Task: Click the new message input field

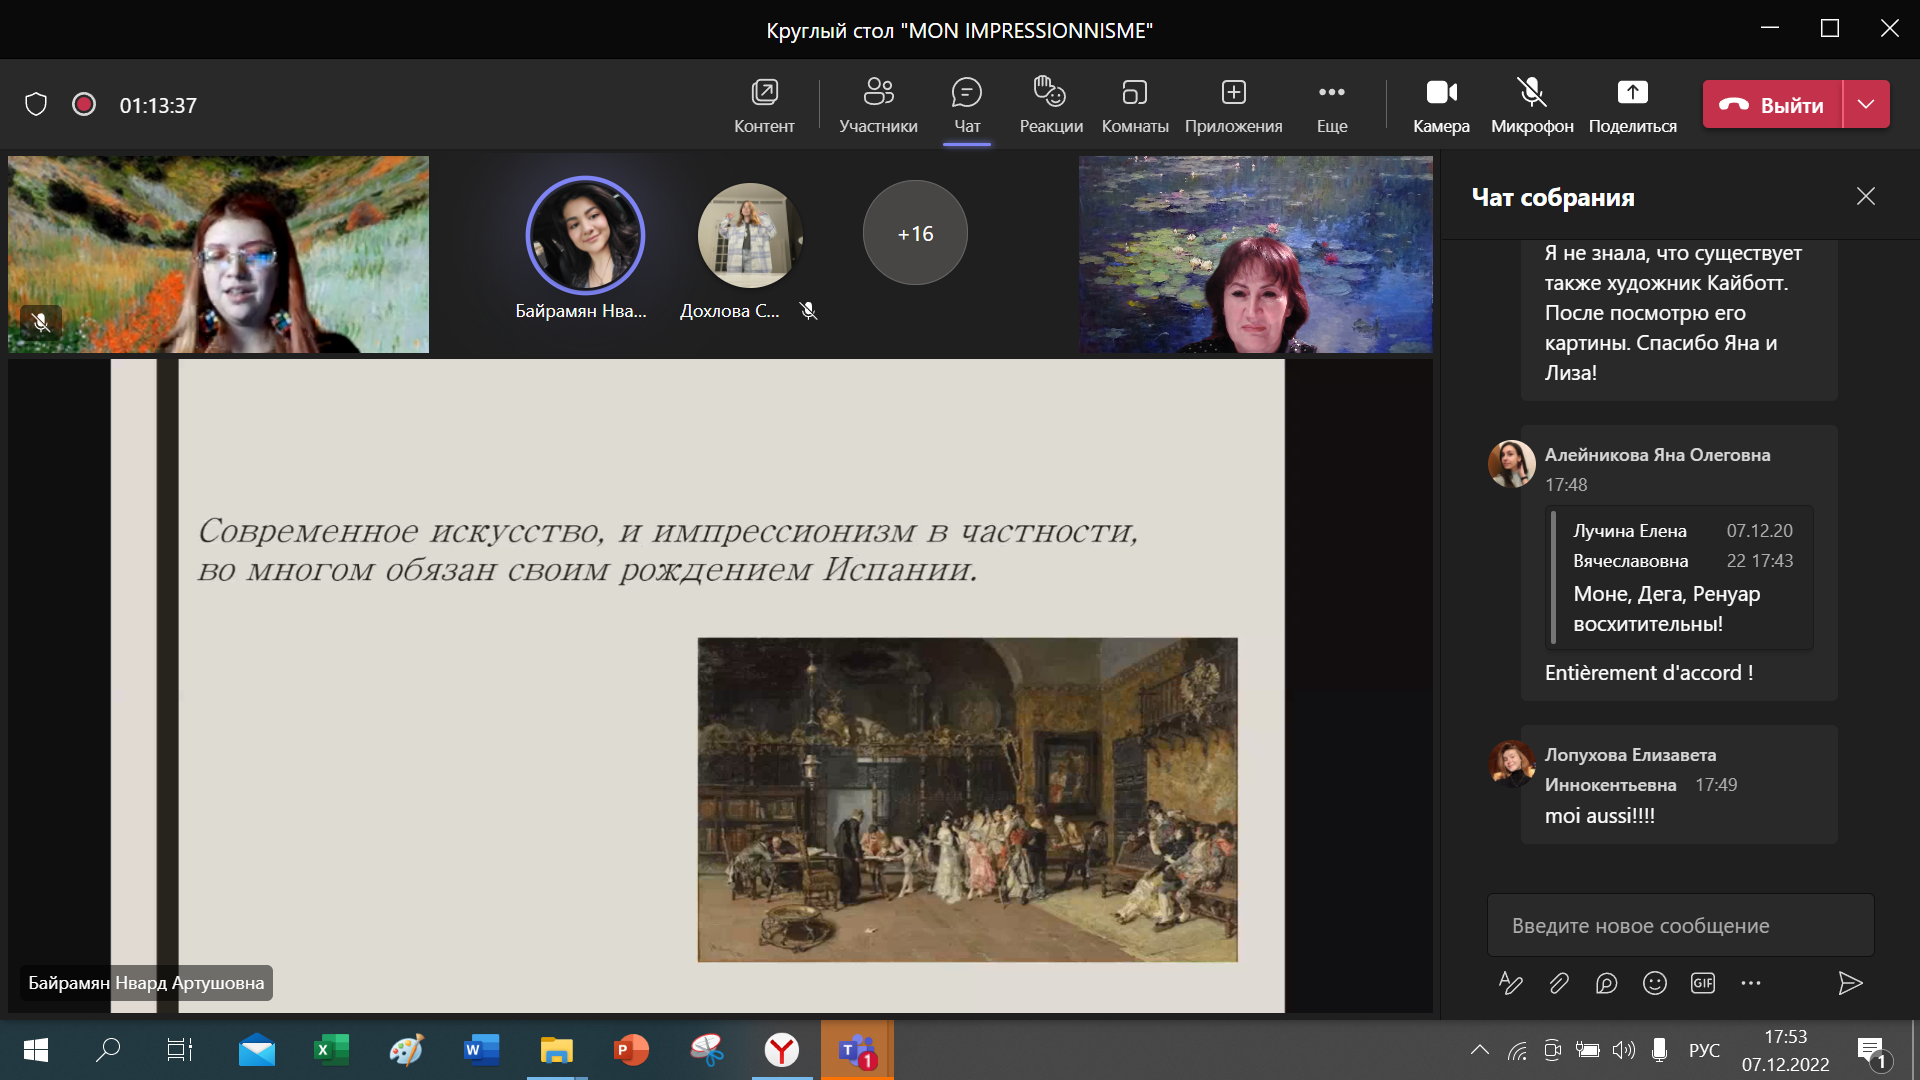Action: point(1680,925)
